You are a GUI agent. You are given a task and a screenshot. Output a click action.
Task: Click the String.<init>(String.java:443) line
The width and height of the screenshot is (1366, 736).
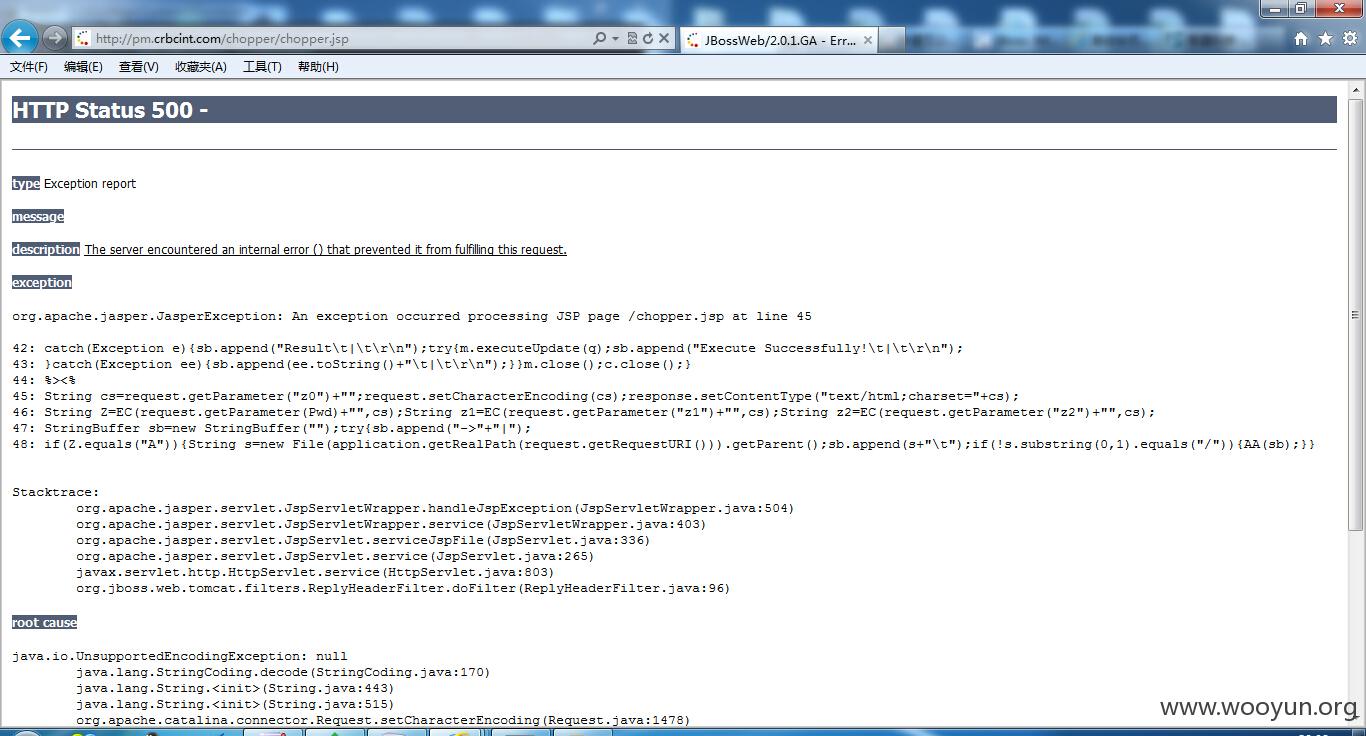click(235, 688)
